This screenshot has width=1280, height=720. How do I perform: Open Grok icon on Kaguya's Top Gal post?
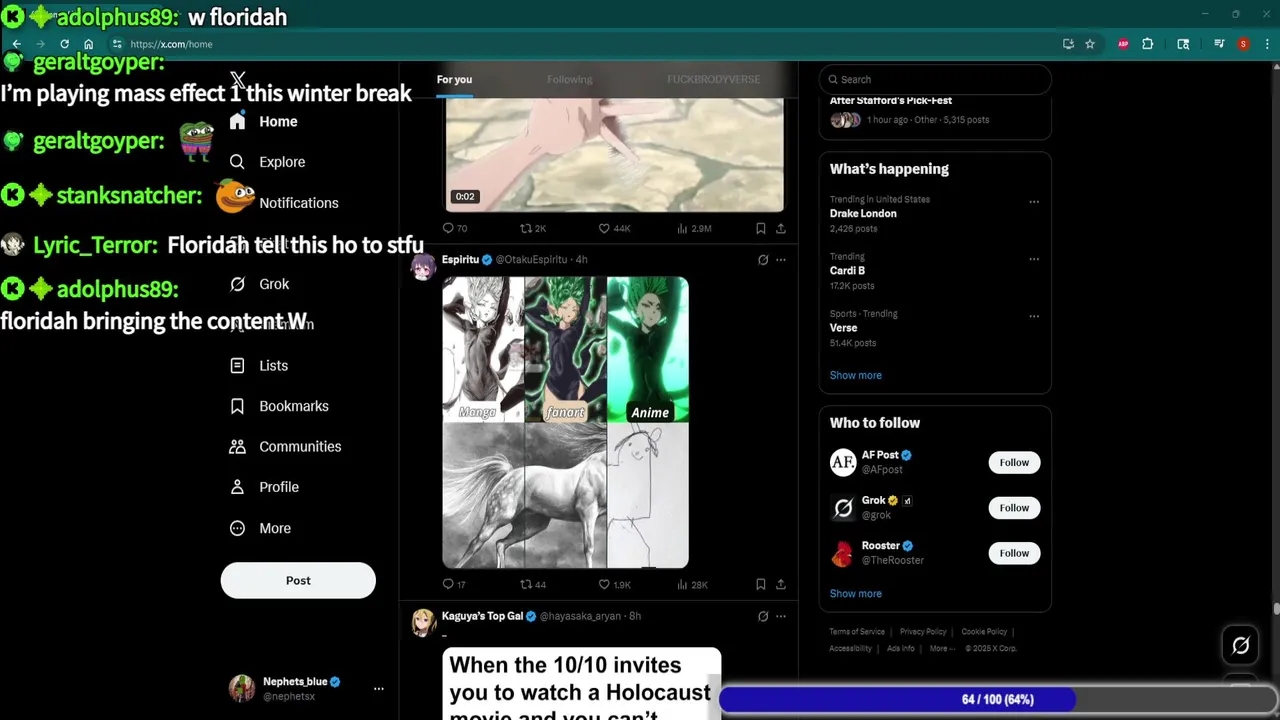(x=763, y=616)
